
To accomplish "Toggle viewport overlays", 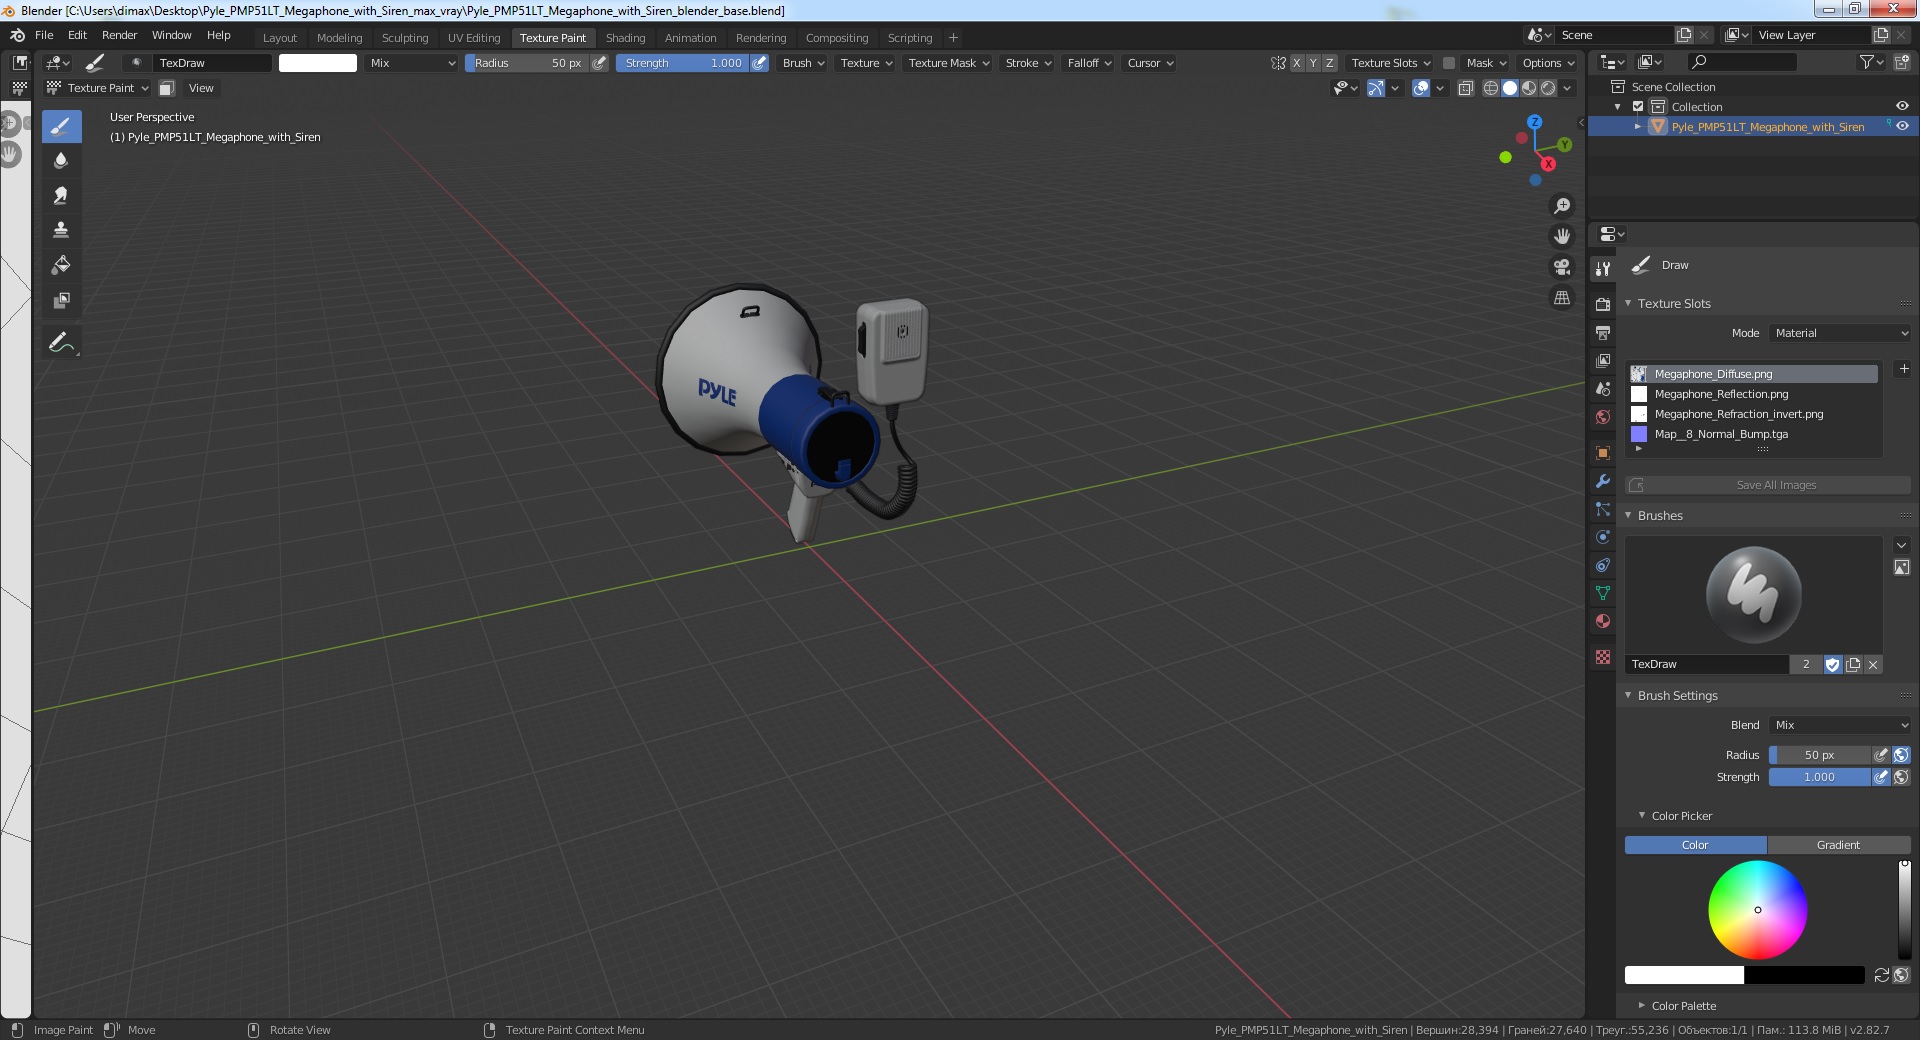I will 1421,88.
